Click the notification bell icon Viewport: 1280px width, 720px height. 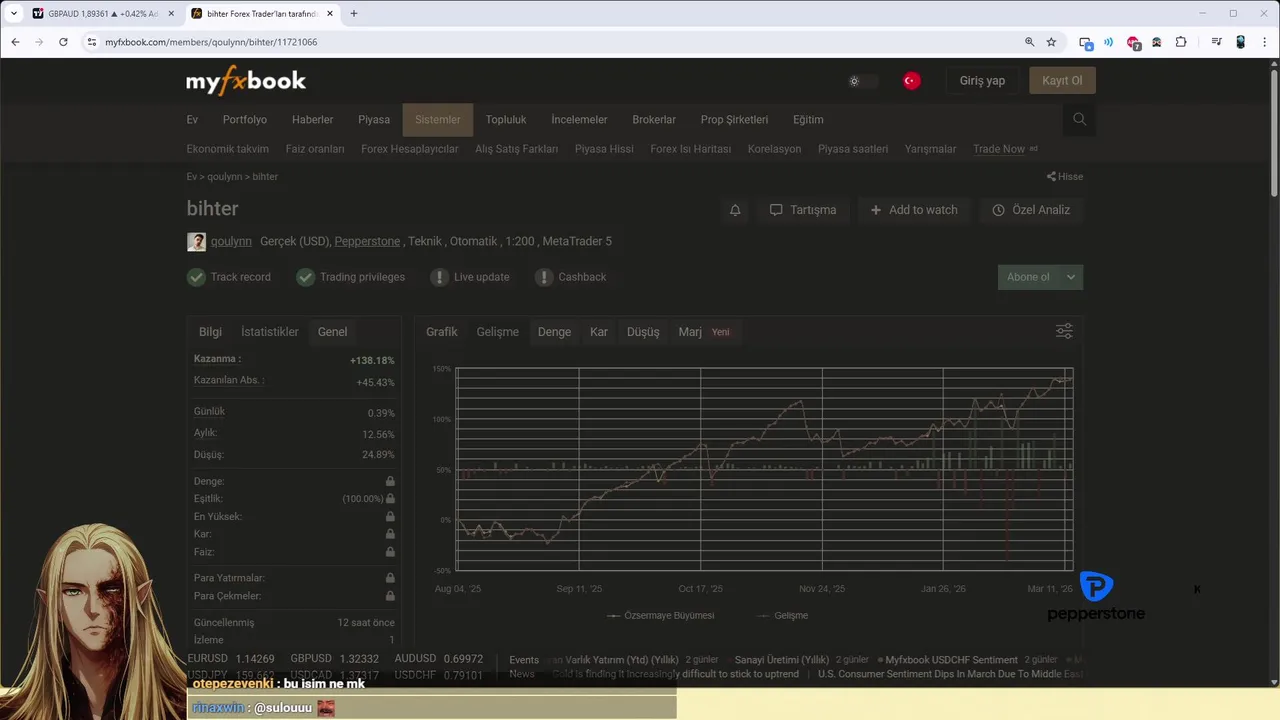click(x=735, y=210)
